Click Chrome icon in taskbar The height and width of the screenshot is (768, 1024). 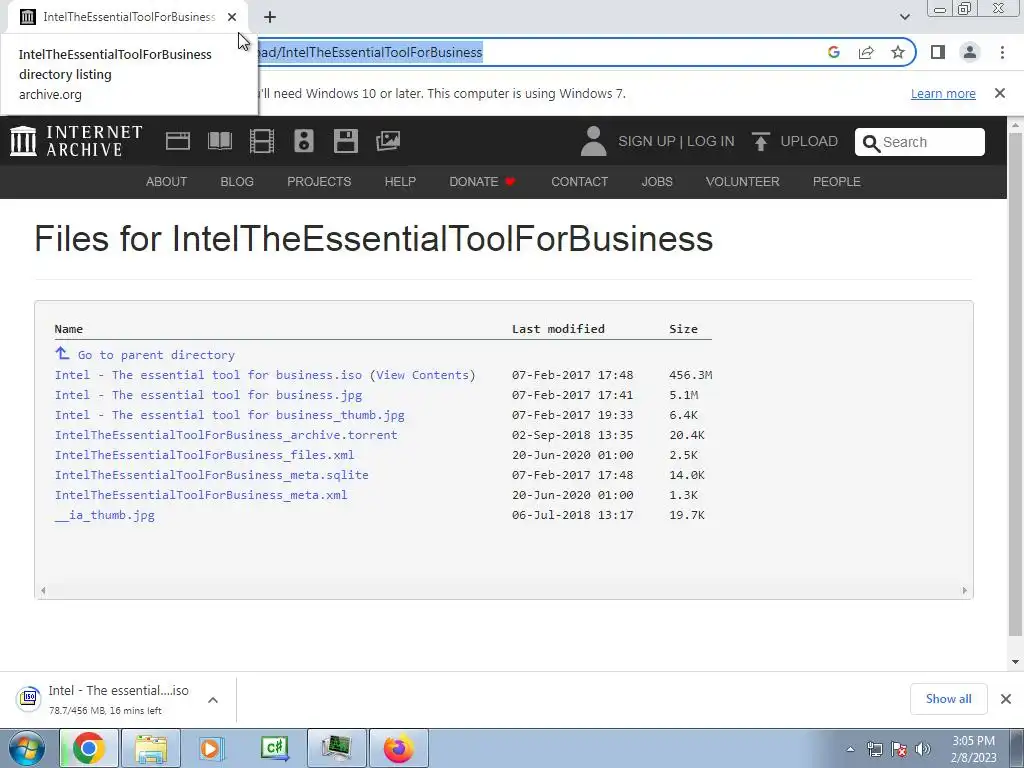pyautogui.click(x=89, y=748)
